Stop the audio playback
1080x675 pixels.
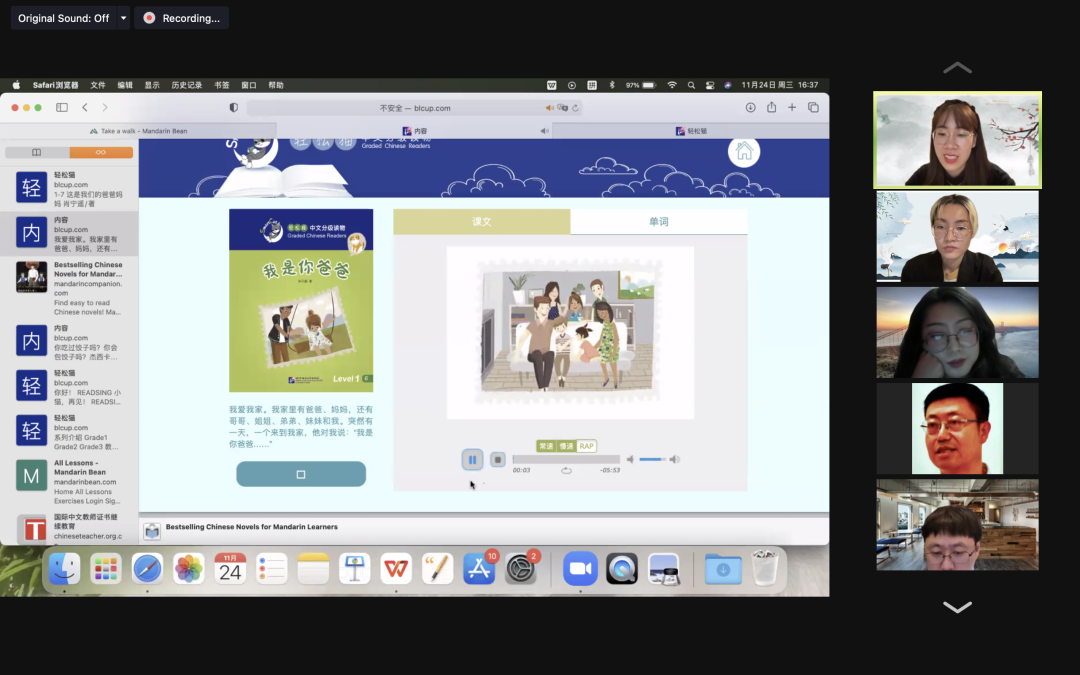coord(498,459)
